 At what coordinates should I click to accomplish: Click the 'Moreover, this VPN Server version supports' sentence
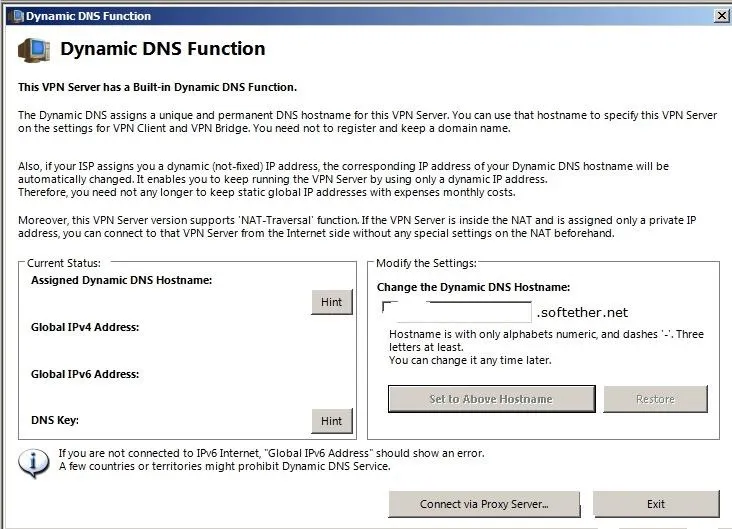click(x=357, y=226)
